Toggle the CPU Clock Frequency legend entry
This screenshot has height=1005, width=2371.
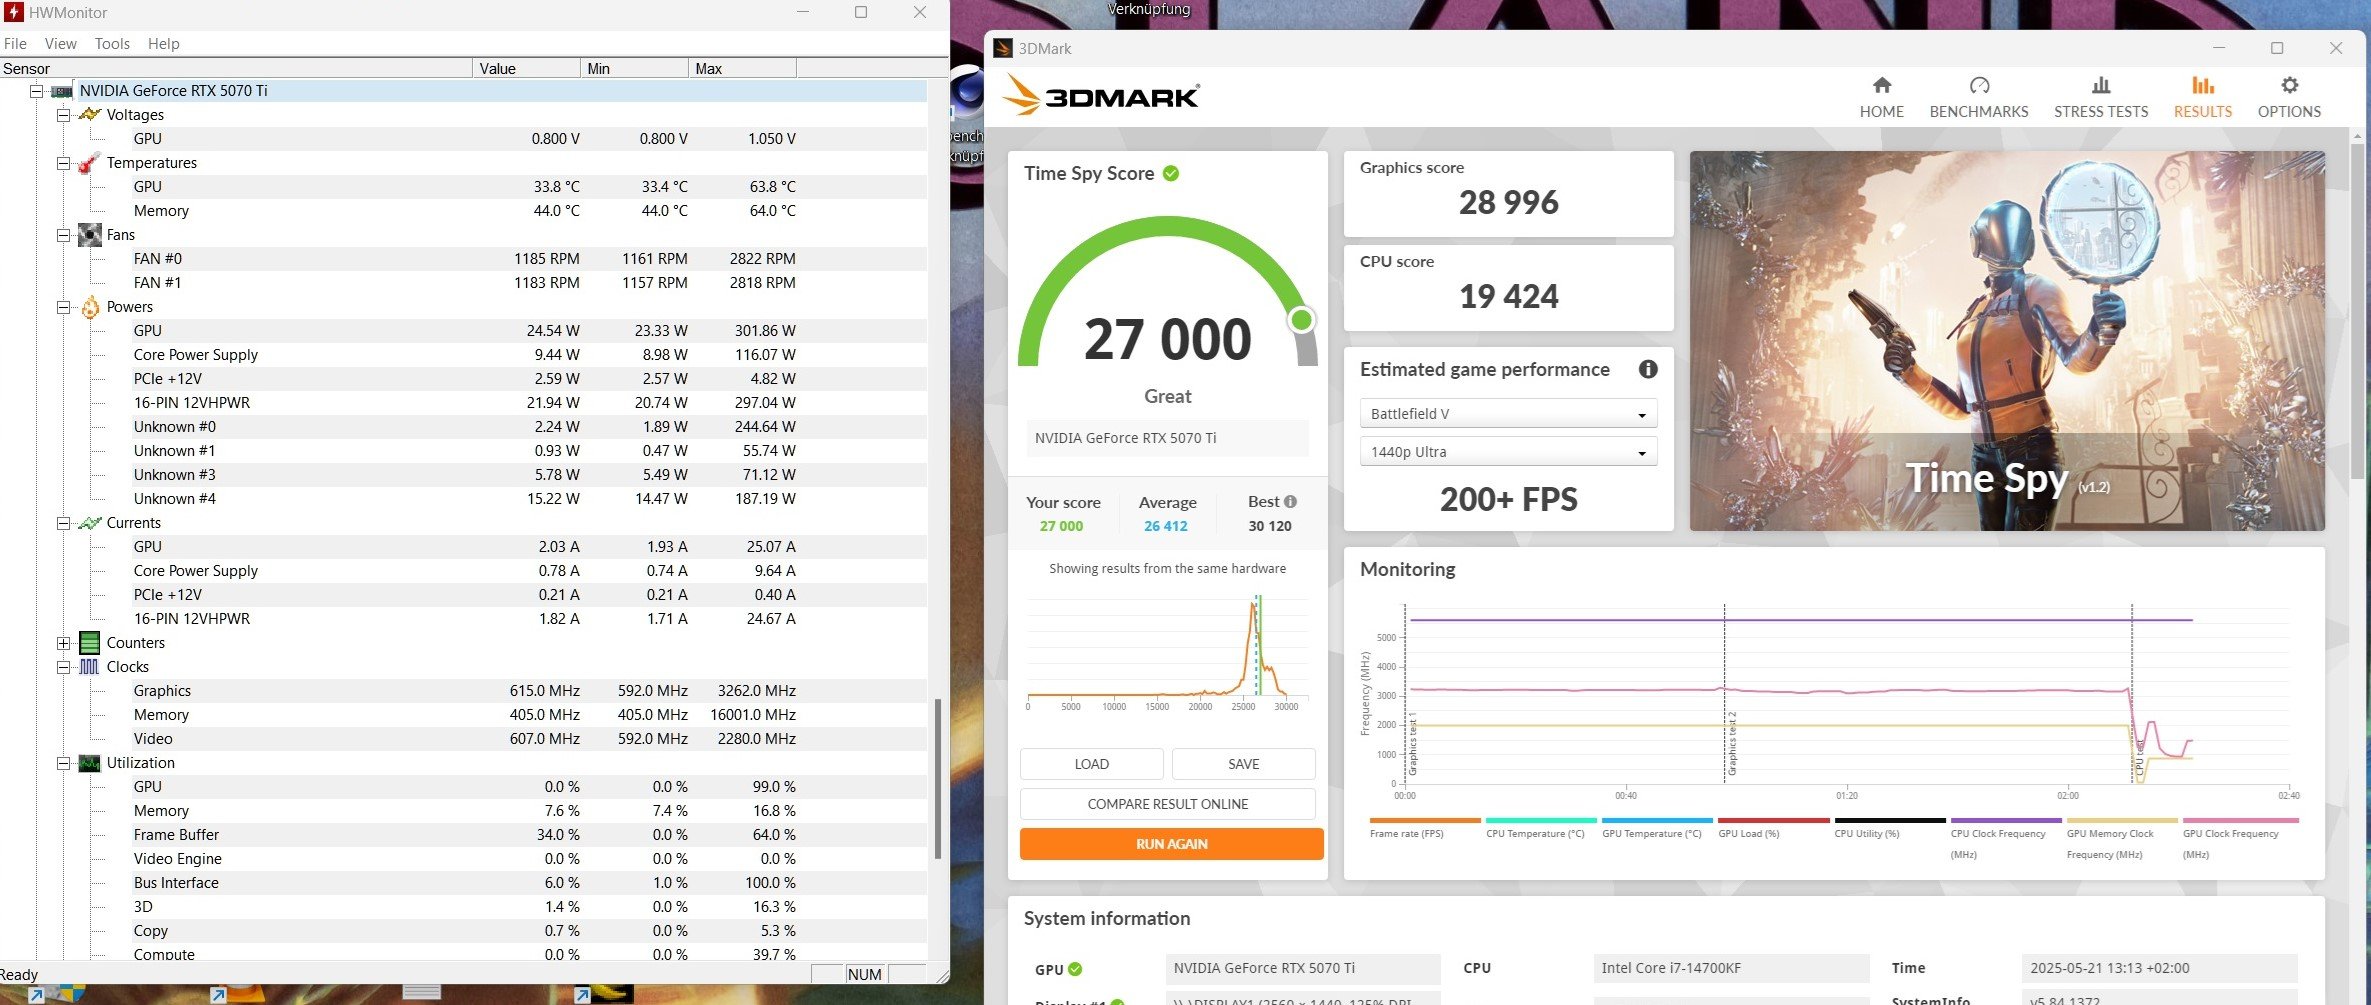(2005, 839)
